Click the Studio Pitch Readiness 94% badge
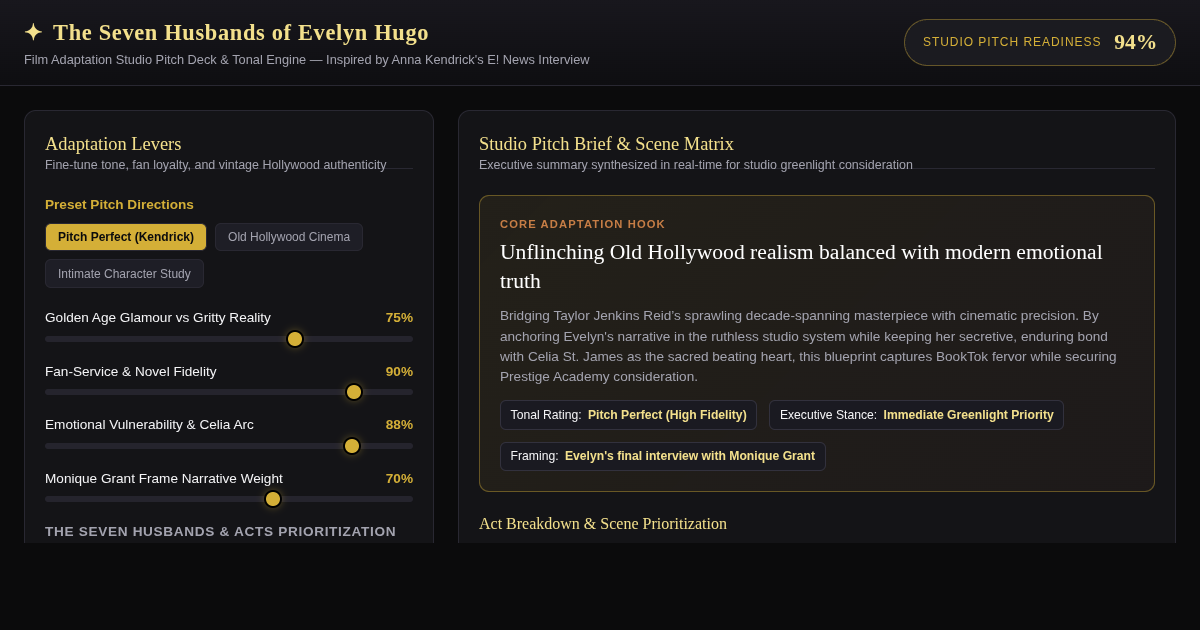The image size is (1200, 630). point(1040,42)
